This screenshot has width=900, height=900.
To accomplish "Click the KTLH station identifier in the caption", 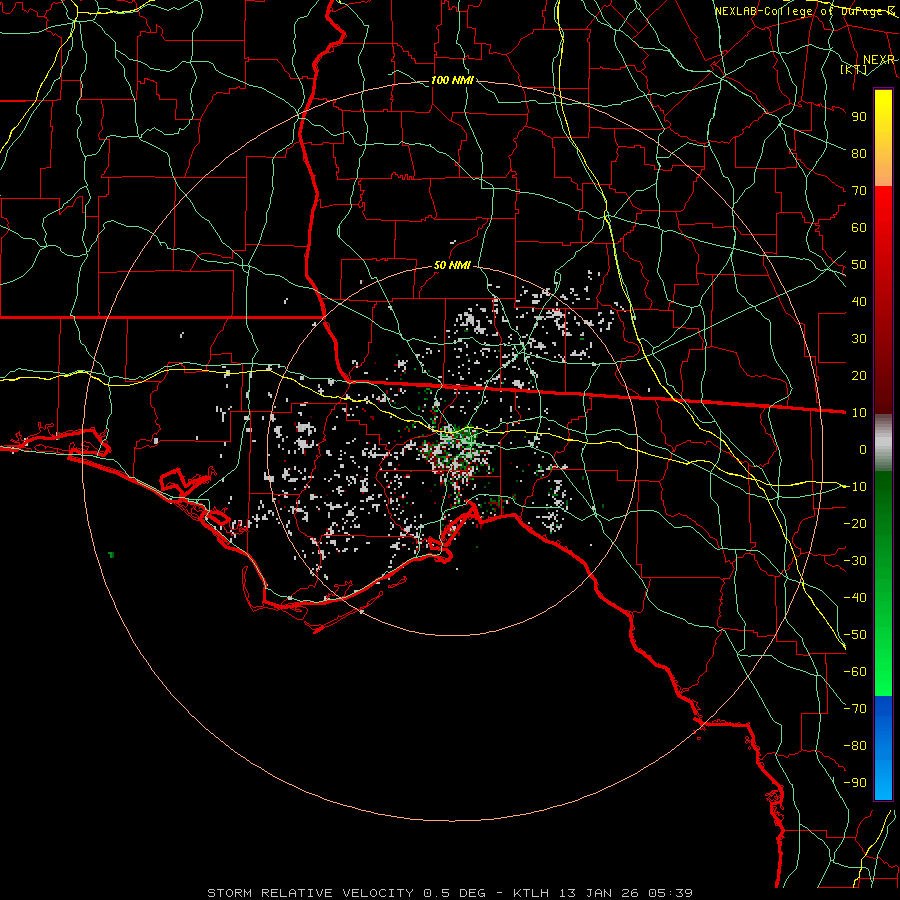I will click(x=531, y=893).
